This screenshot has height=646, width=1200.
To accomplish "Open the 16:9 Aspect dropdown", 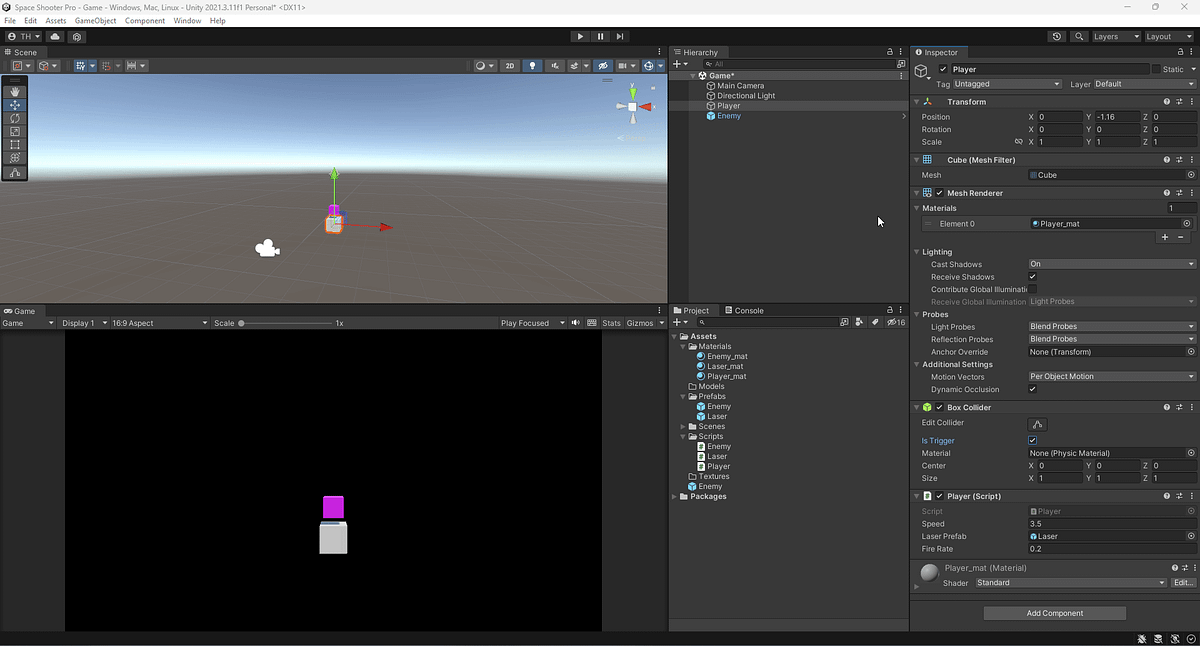I will click(x=161, y=323).
